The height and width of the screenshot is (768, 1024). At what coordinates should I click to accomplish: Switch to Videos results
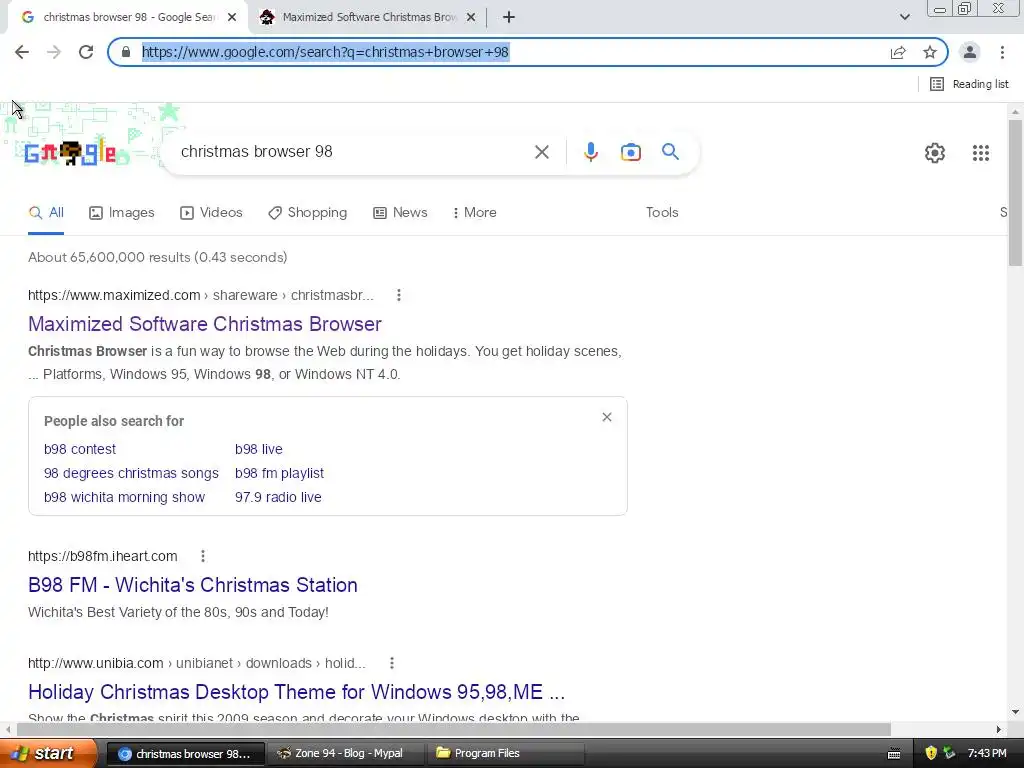tap(211, 213)
